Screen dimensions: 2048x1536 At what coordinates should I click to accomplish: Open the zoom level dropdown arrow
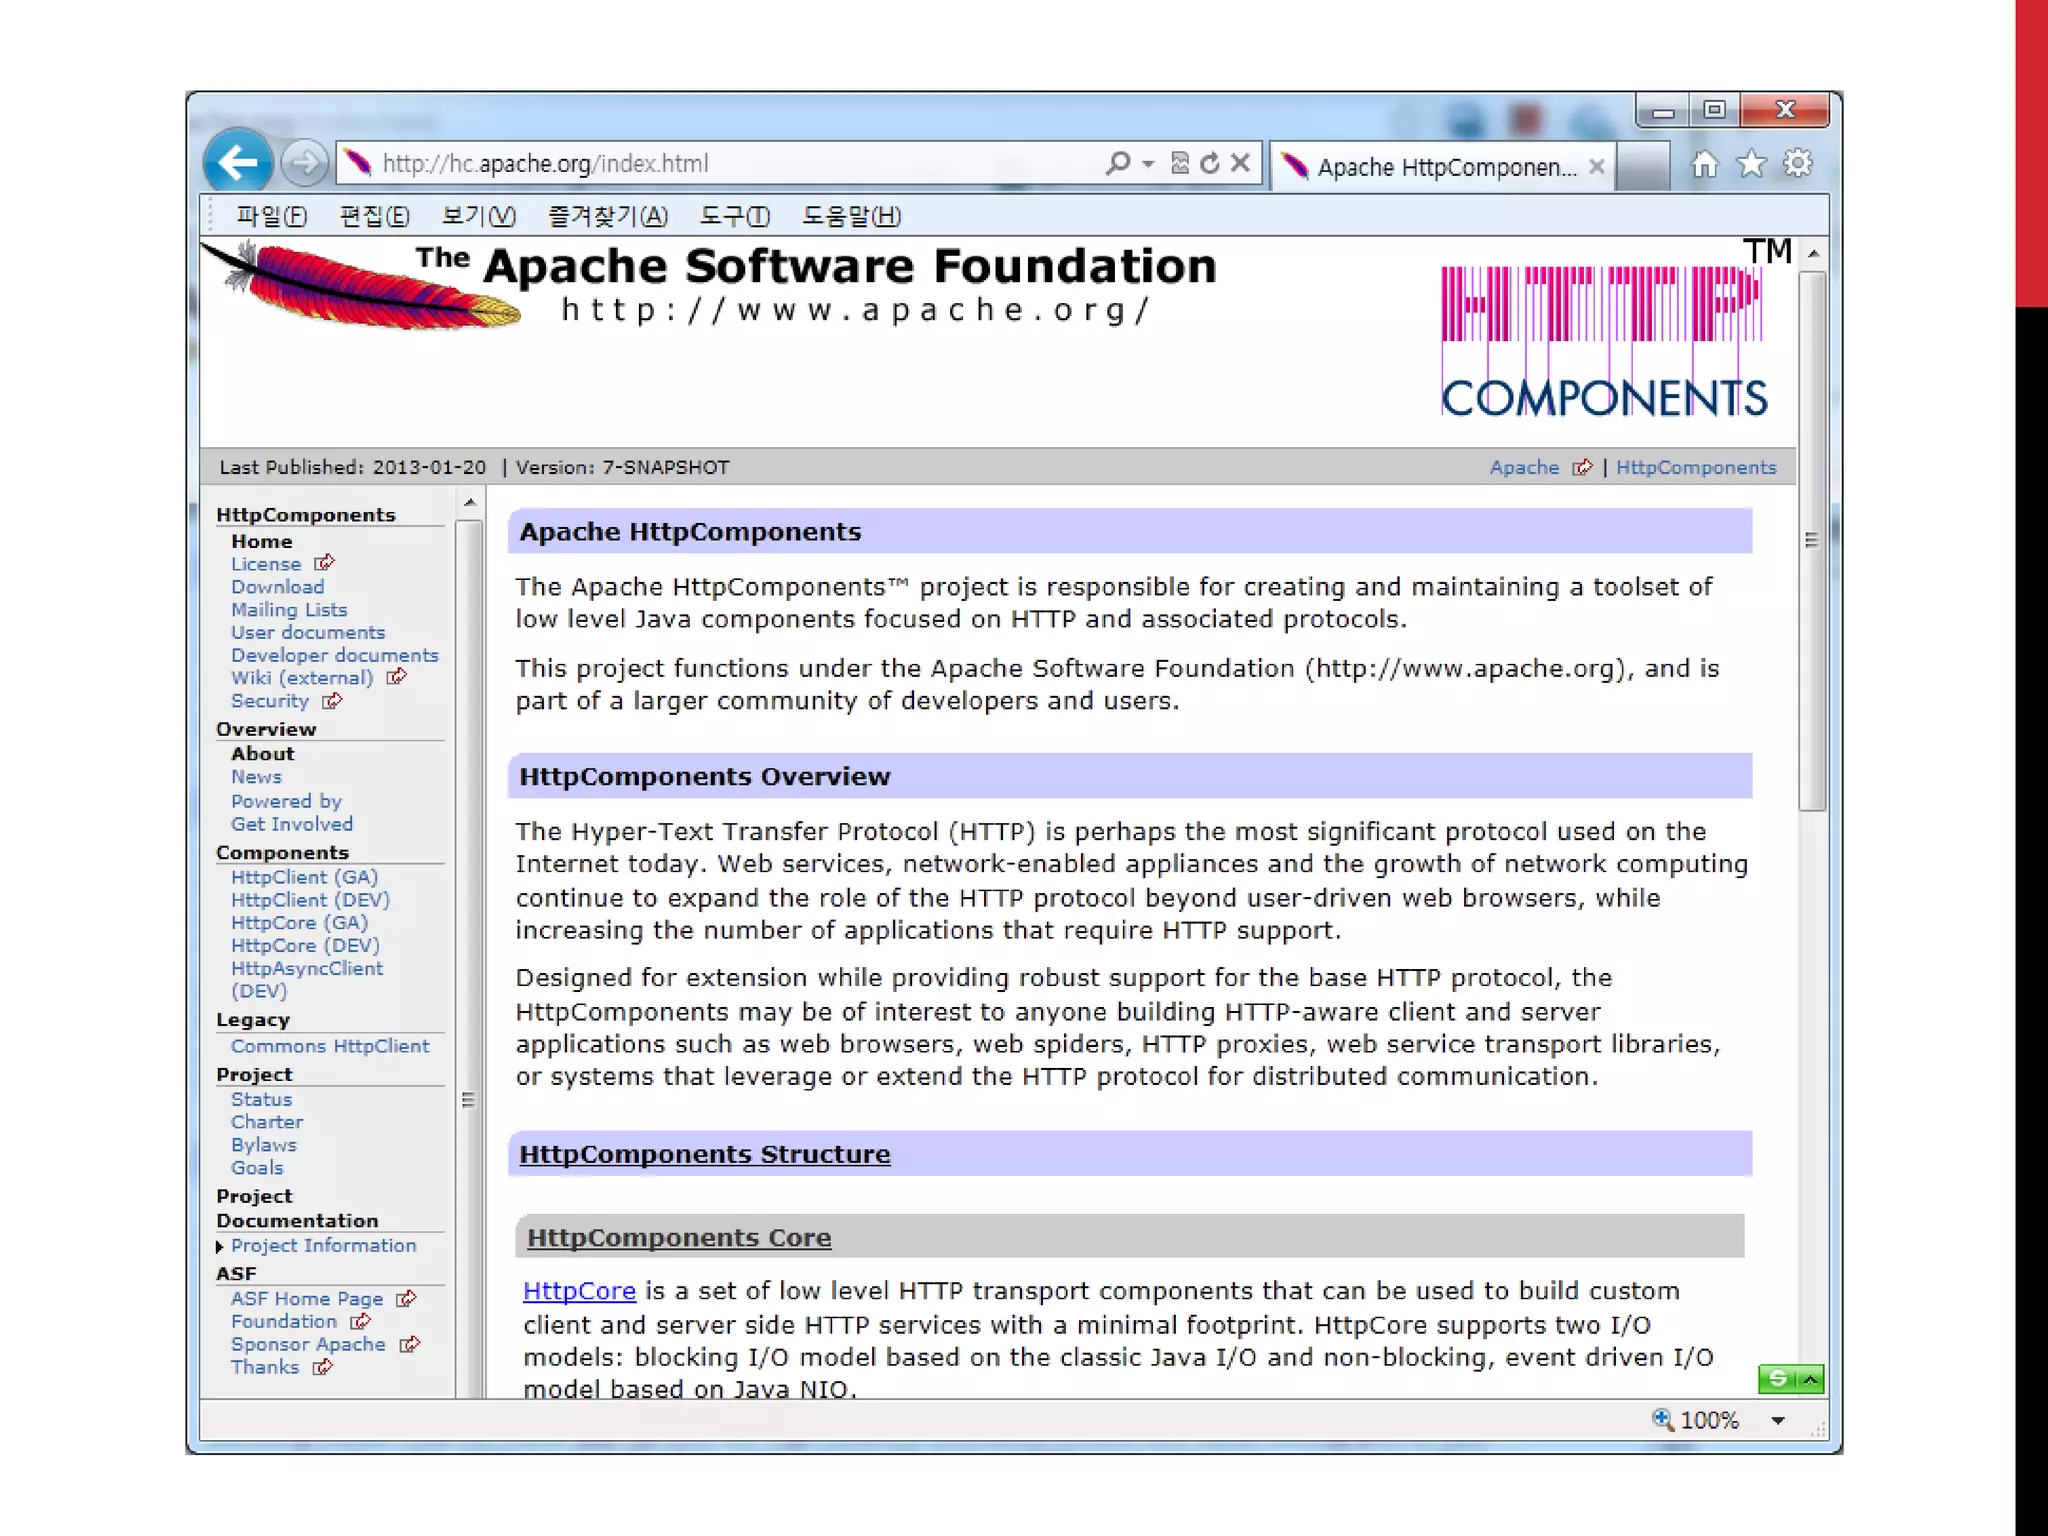tap(1778, 1421)
